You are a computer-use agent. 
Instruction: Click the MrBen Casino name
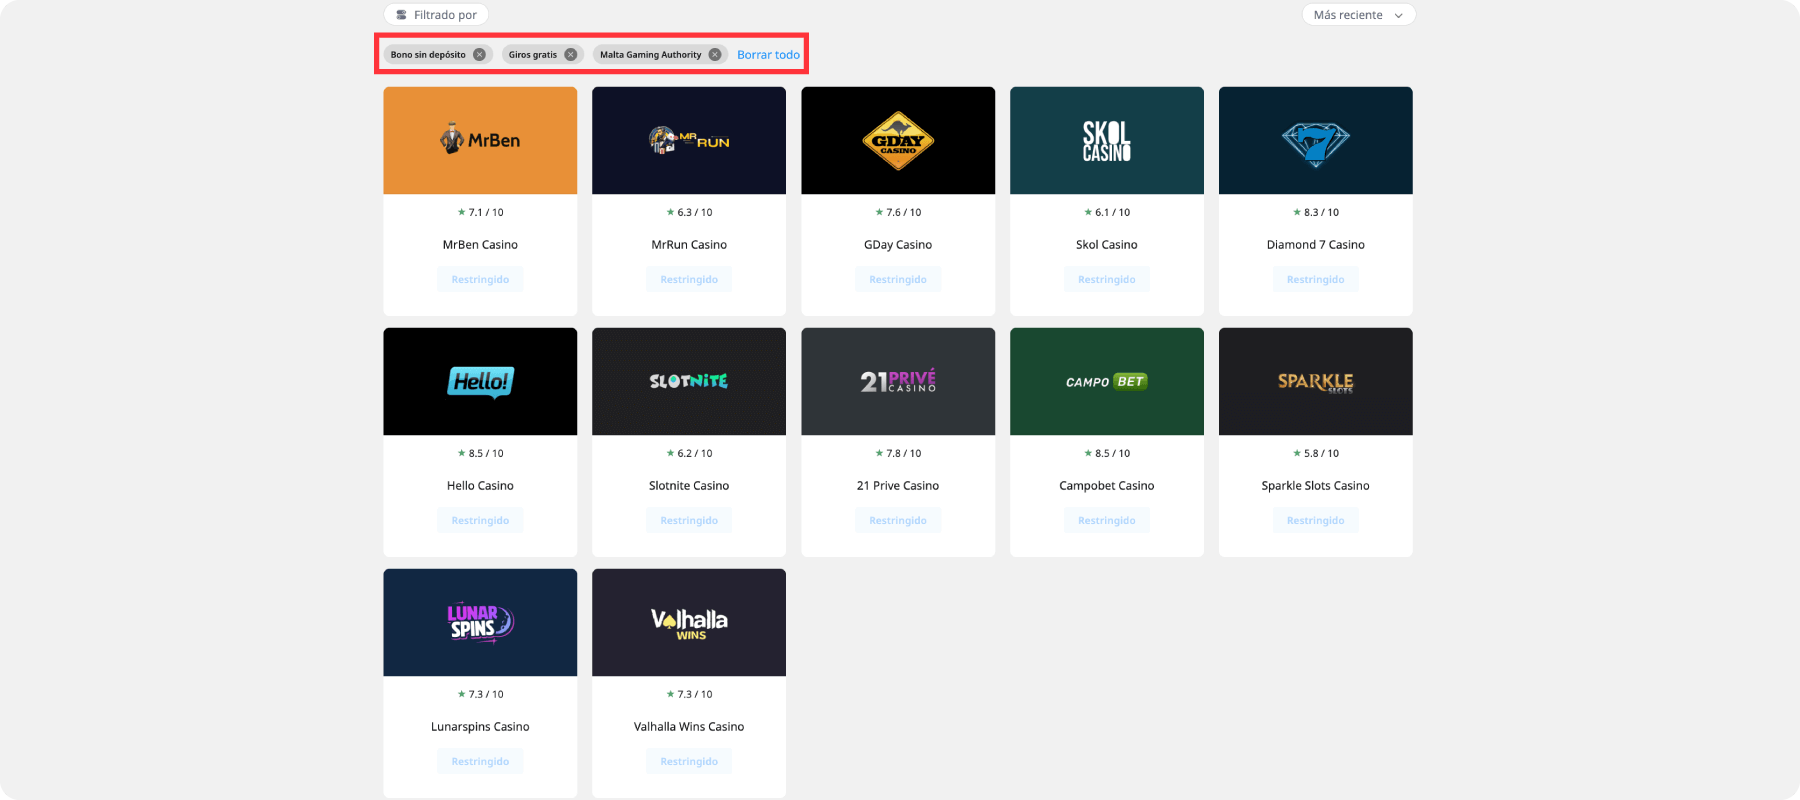pos(480,245)
